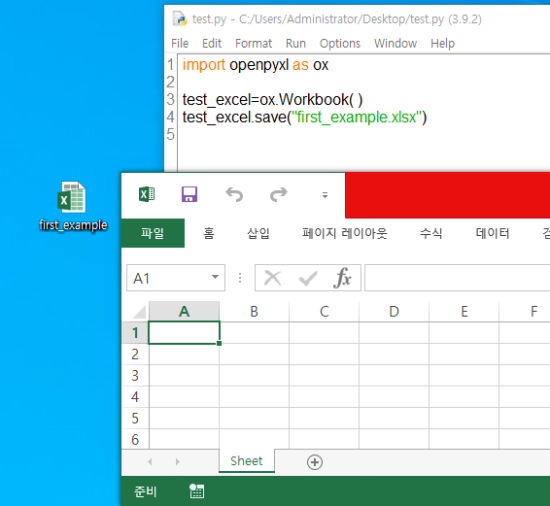The image size is (550, 506).
Task: Switch to the 홈 ribbon tab
Action: [x=209, y=233]
